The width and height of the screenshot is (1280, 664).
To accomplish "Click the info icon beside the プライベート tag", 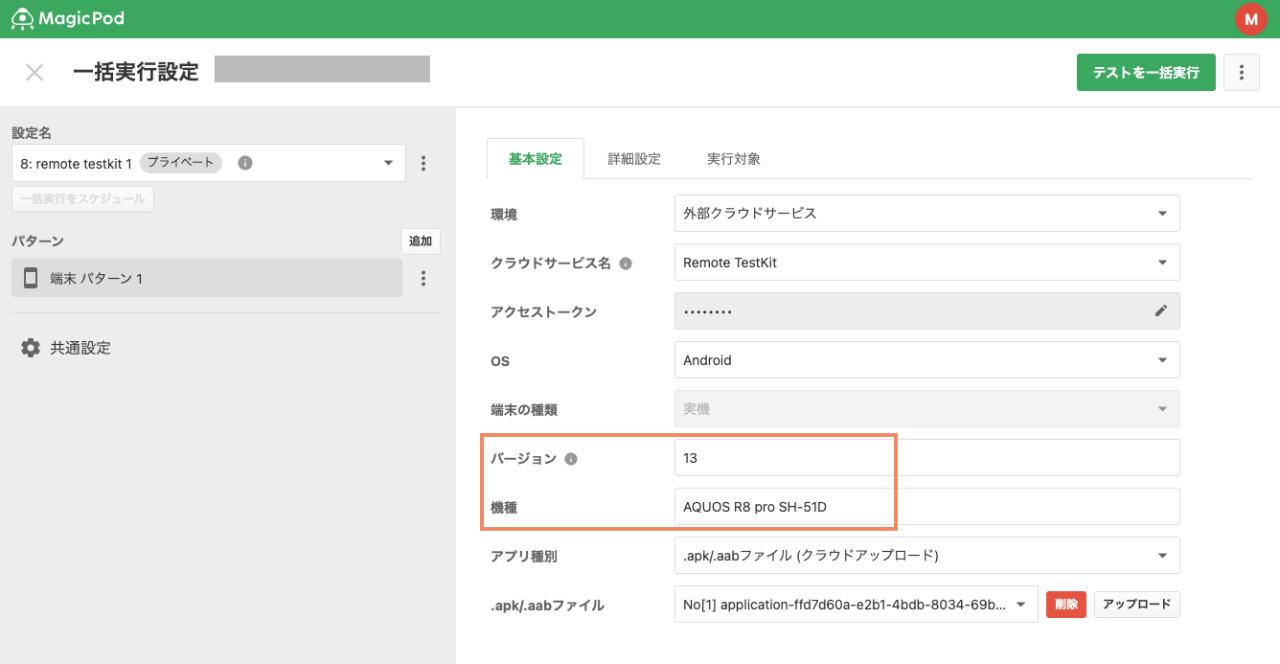I will (x=244, y=162).
